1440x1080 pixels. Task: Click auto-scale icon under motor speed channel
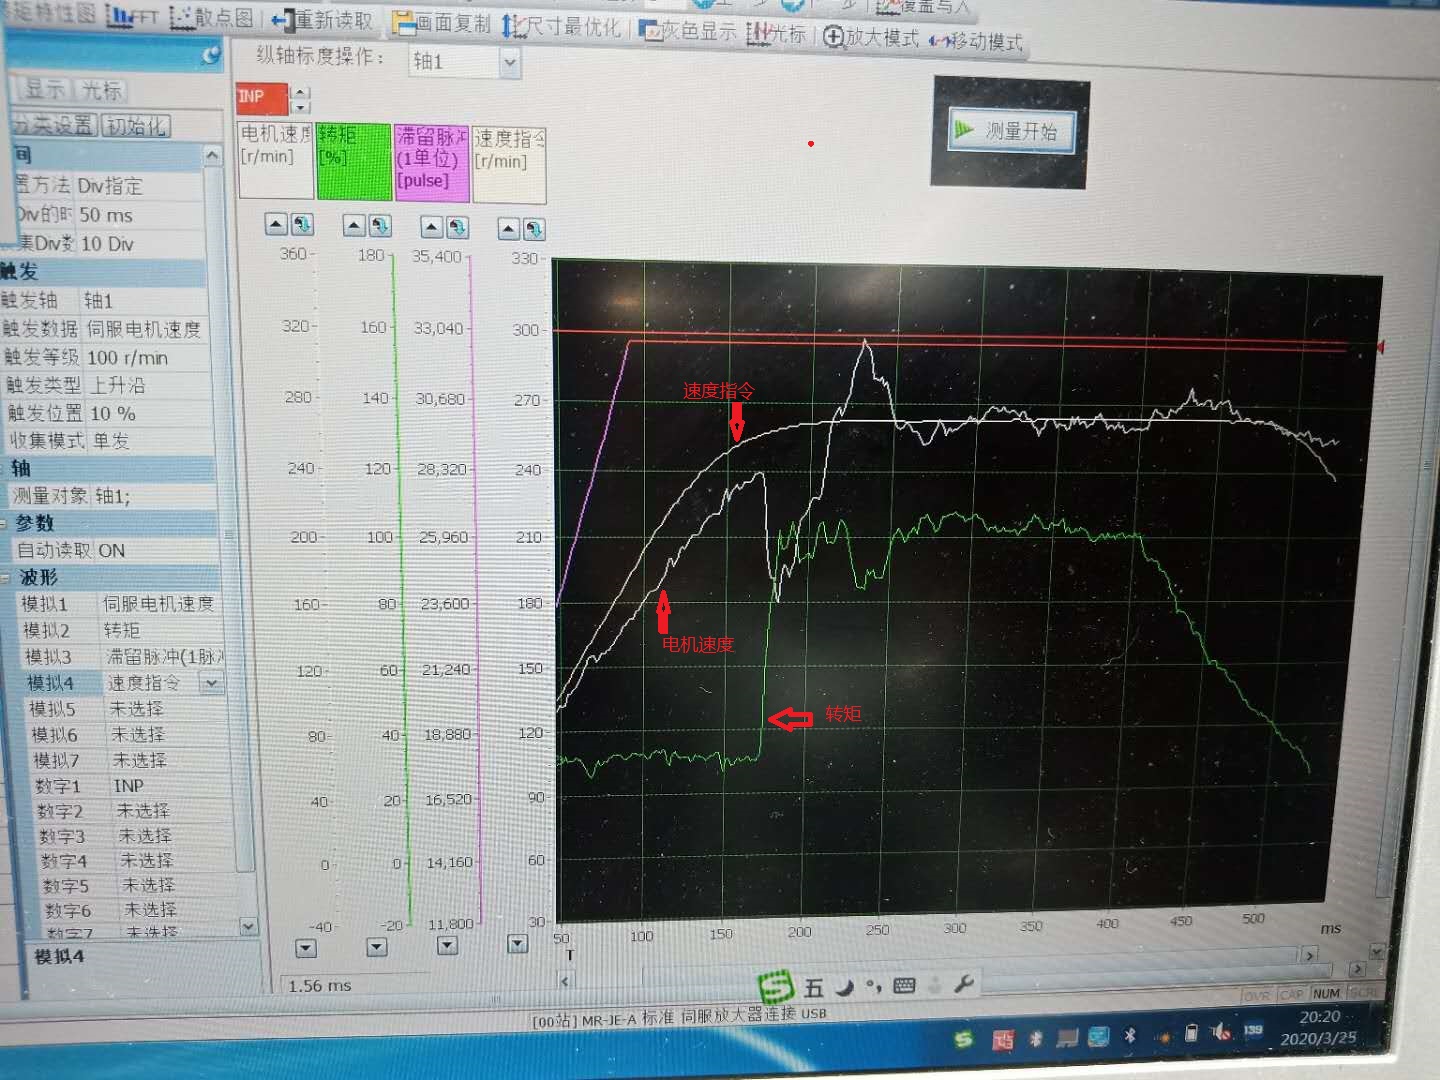tap(303, 225)
